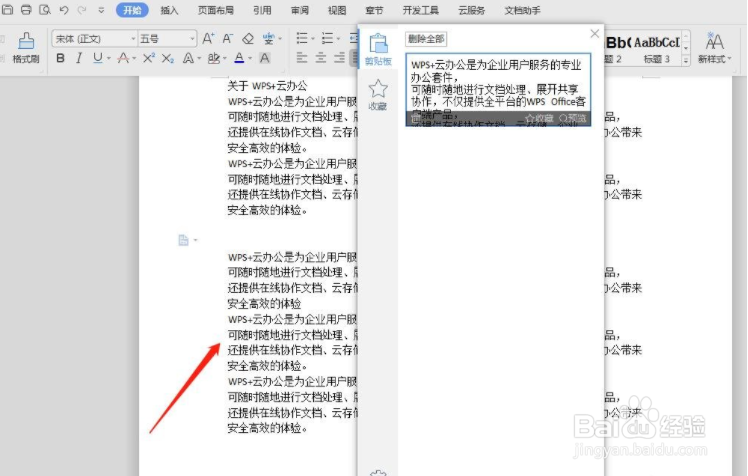Click 预览 on the clipboard item
748x476 pixels.
(x=572, y=118)
